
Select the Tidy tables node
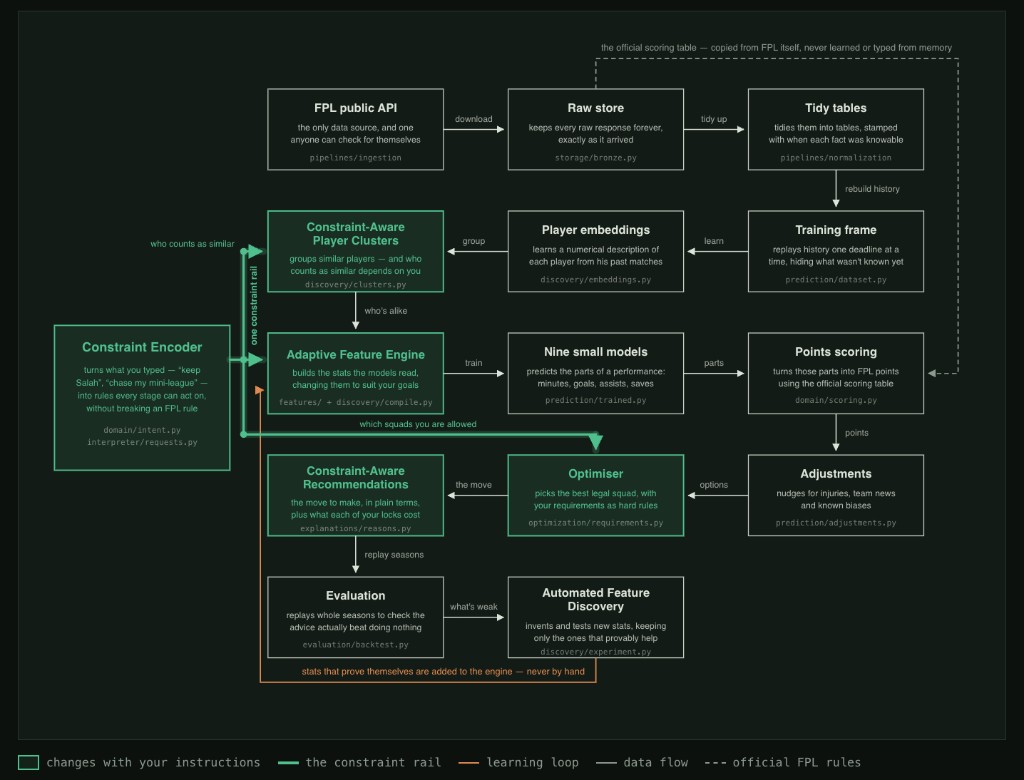pos(836,129)
